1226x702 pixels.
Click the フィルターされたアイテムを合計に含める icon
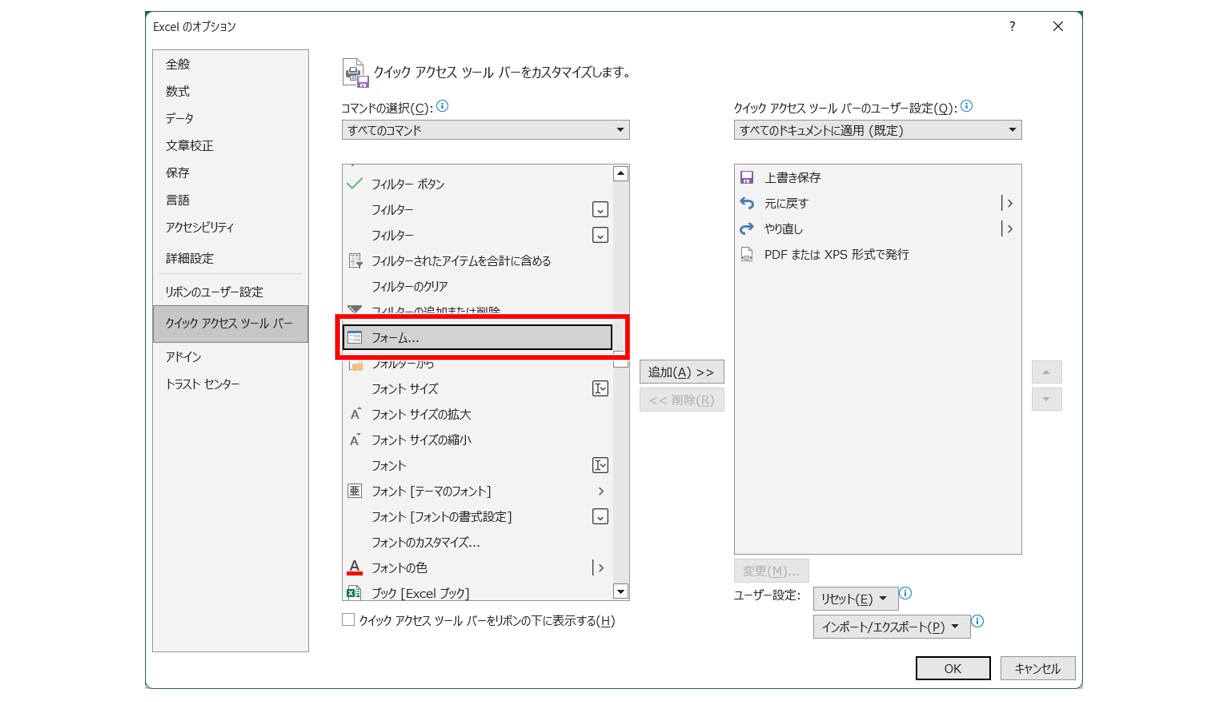[354, 261]
